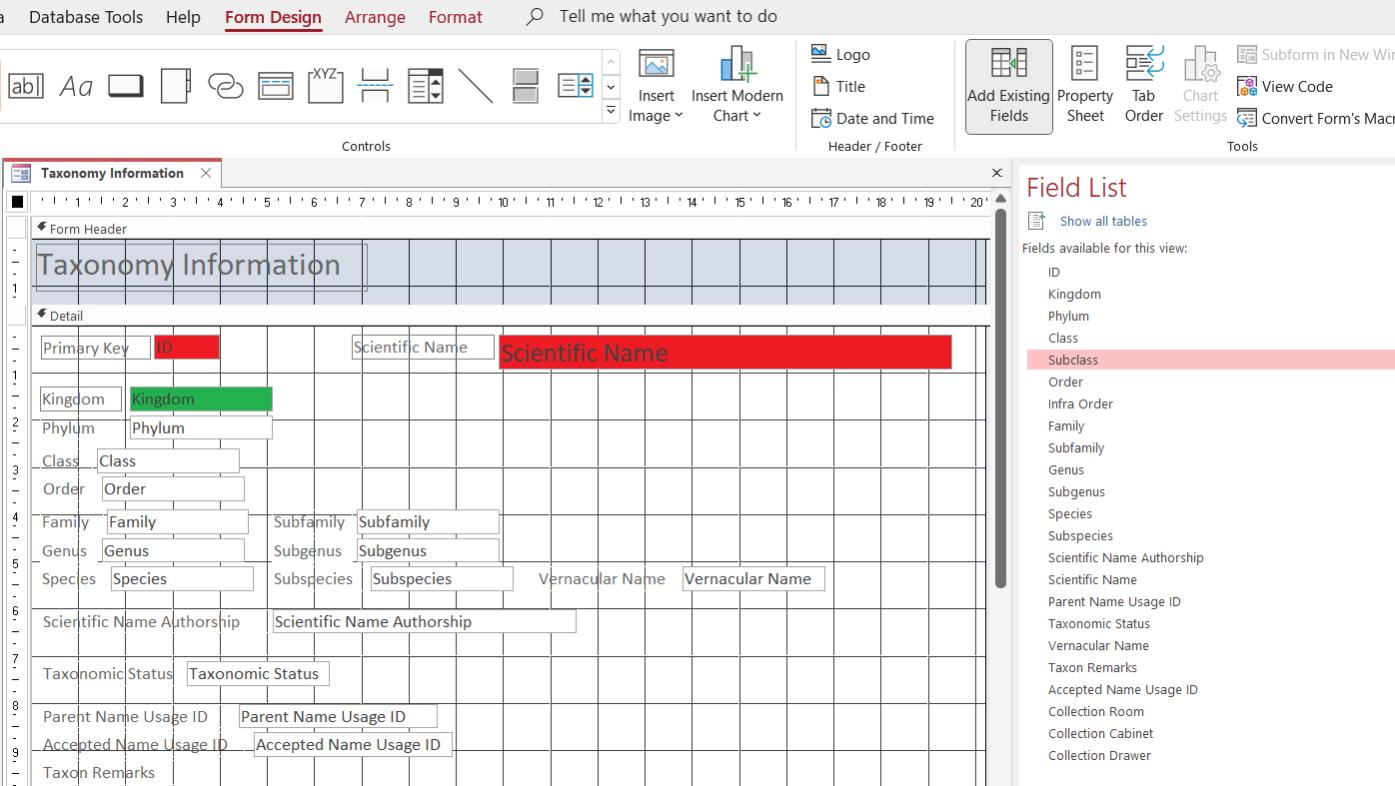Image resolution: width=1395 pixels, height=786 pixels.
Task: Select the Button control tool
Action: pyautogui.click(x=126, y=86)
